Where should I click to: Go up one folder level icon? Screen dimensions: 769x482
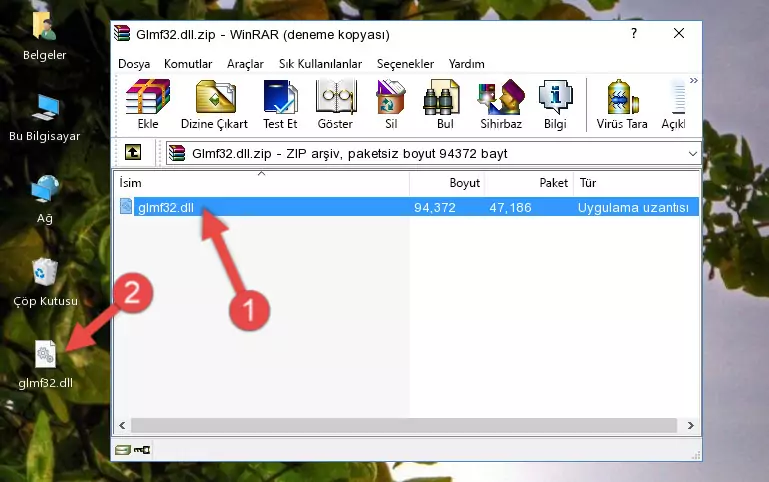pyautogui.click(x=133, y=152)
